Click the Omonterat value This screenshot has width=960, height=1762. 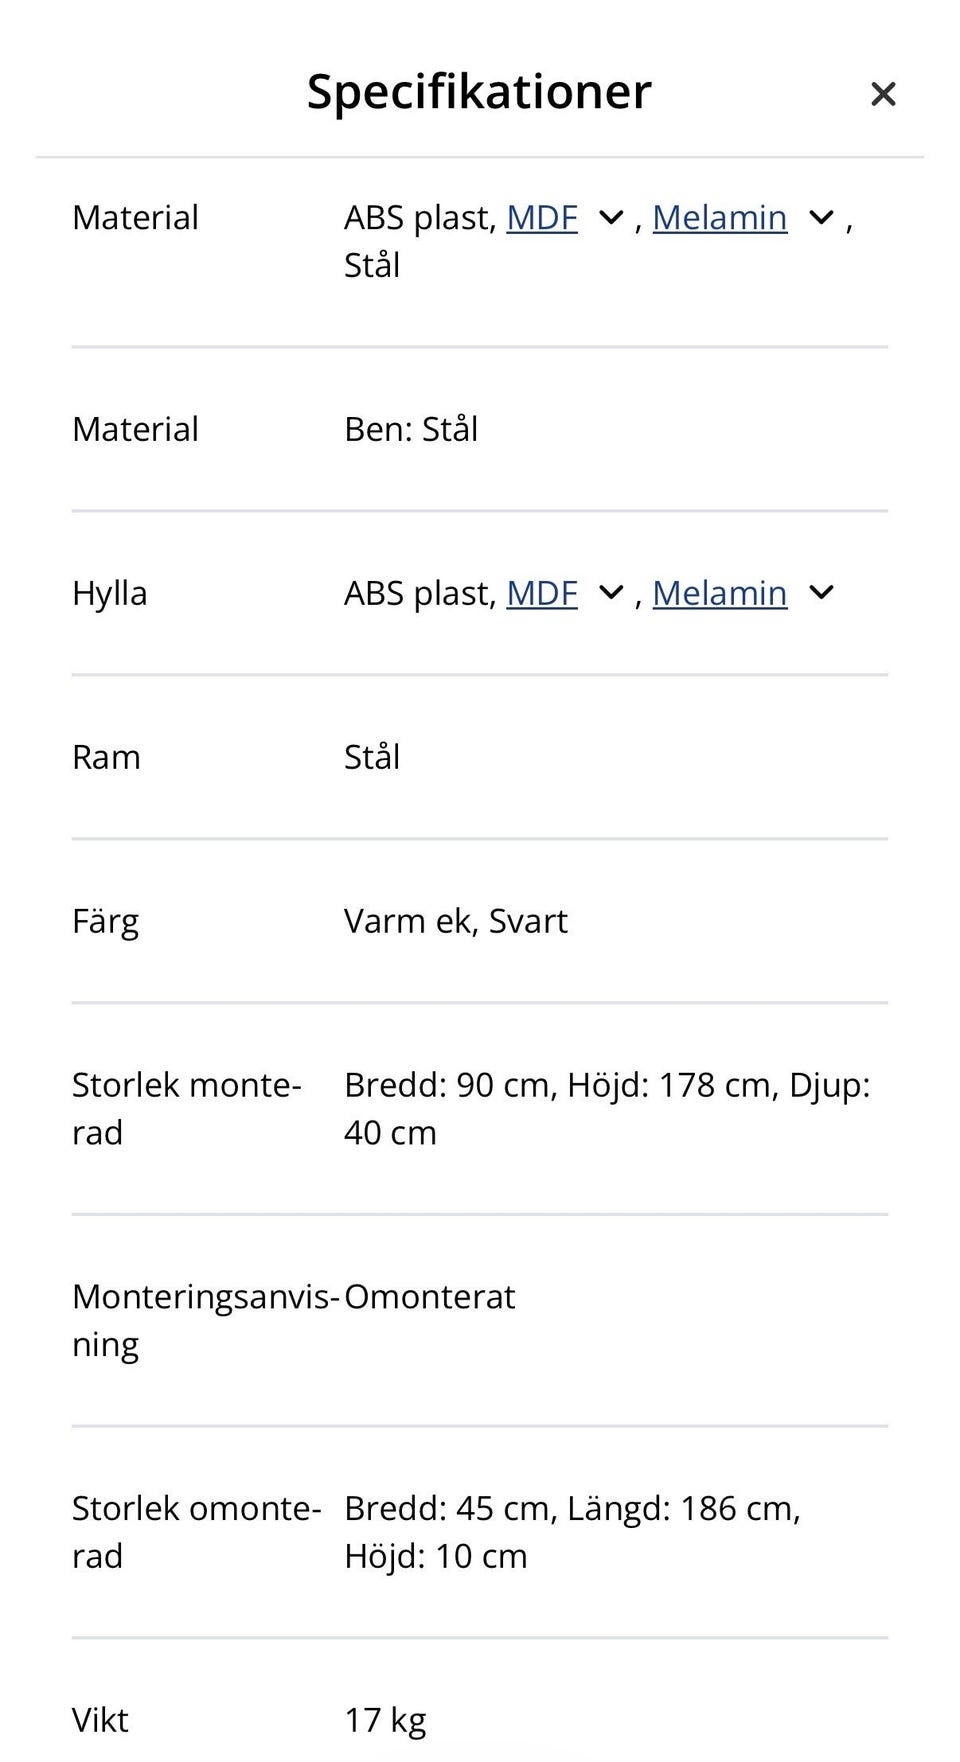430,1298
